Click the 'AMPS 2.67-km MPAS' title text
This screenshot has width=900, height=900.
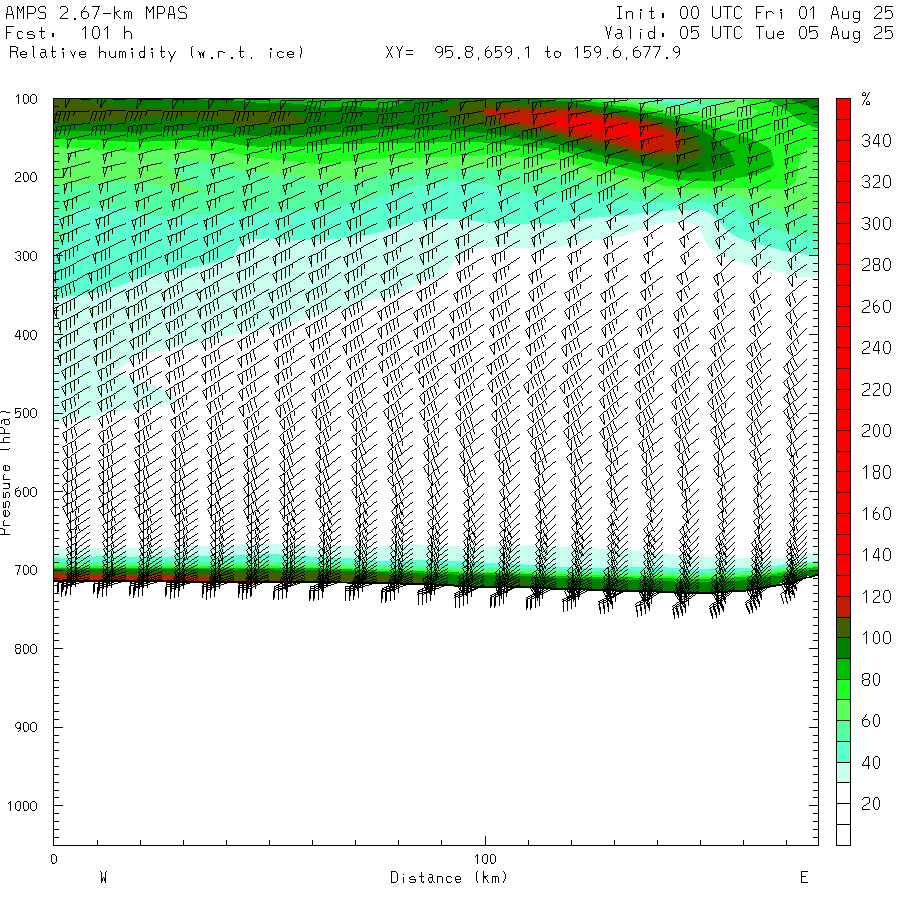click(96, 13)
